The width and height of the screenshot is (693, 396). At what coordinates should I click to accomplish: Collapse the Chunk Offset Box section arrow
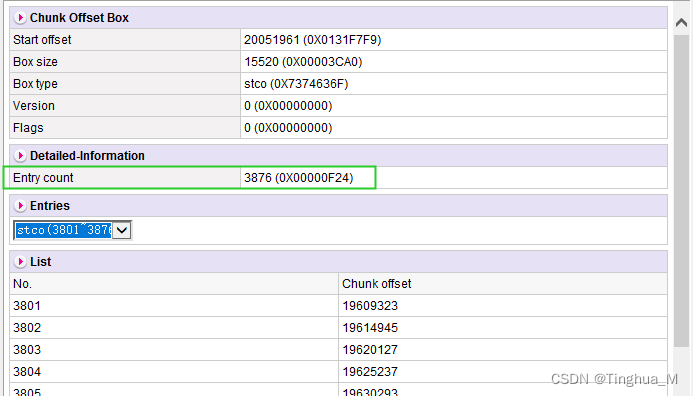(20, 18)
